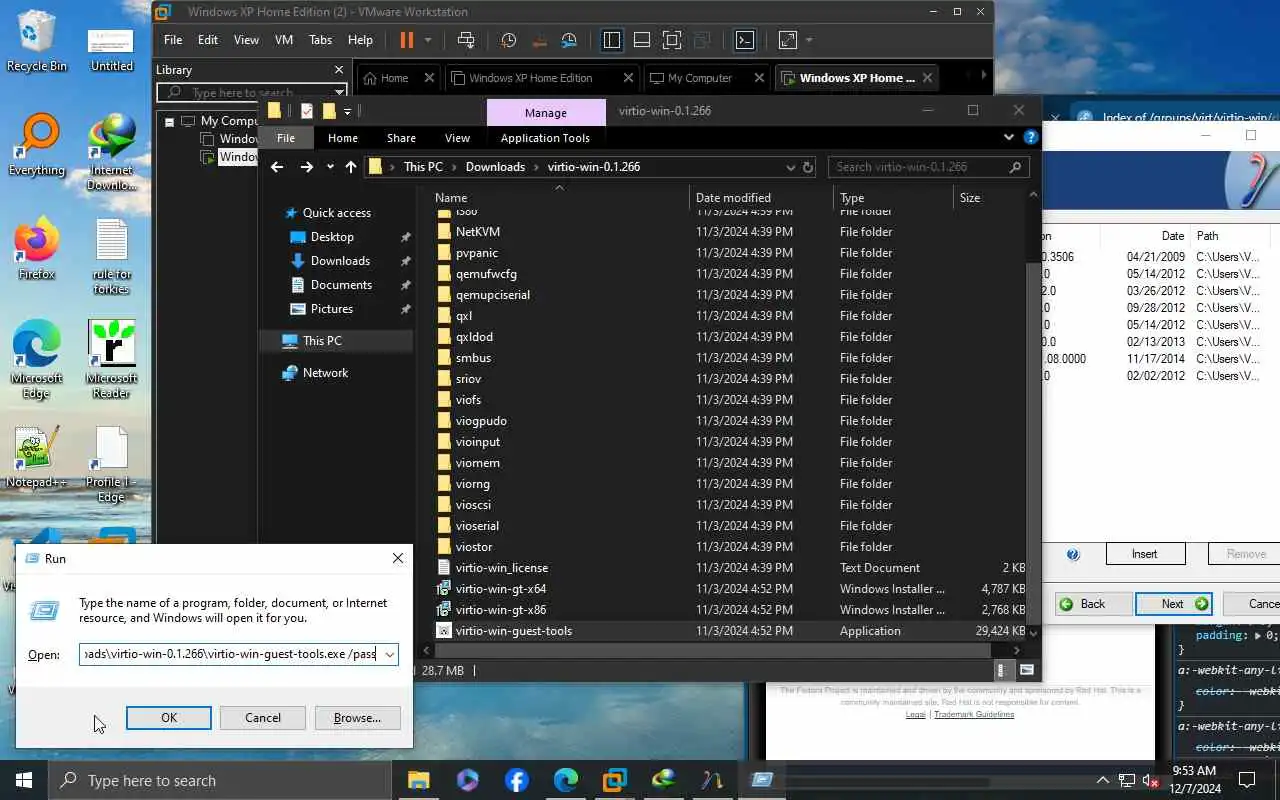This screenshot has width=1280, height=800.
Task: Click OK in Run dialog
Action: click(x=168, y=718)
